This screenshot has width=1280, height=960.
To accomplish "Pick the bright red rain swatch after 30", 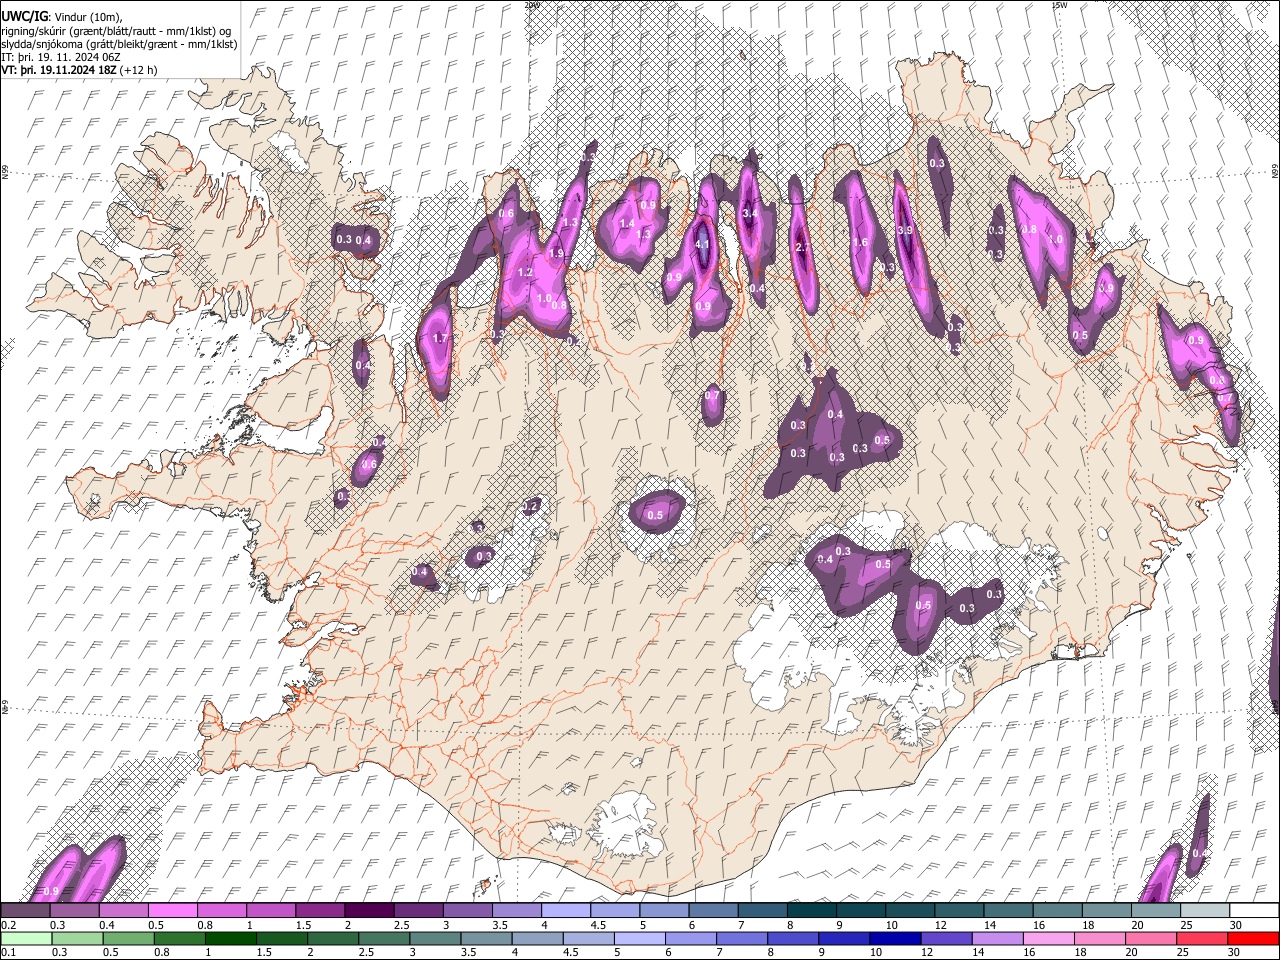I will point(1253,938).
